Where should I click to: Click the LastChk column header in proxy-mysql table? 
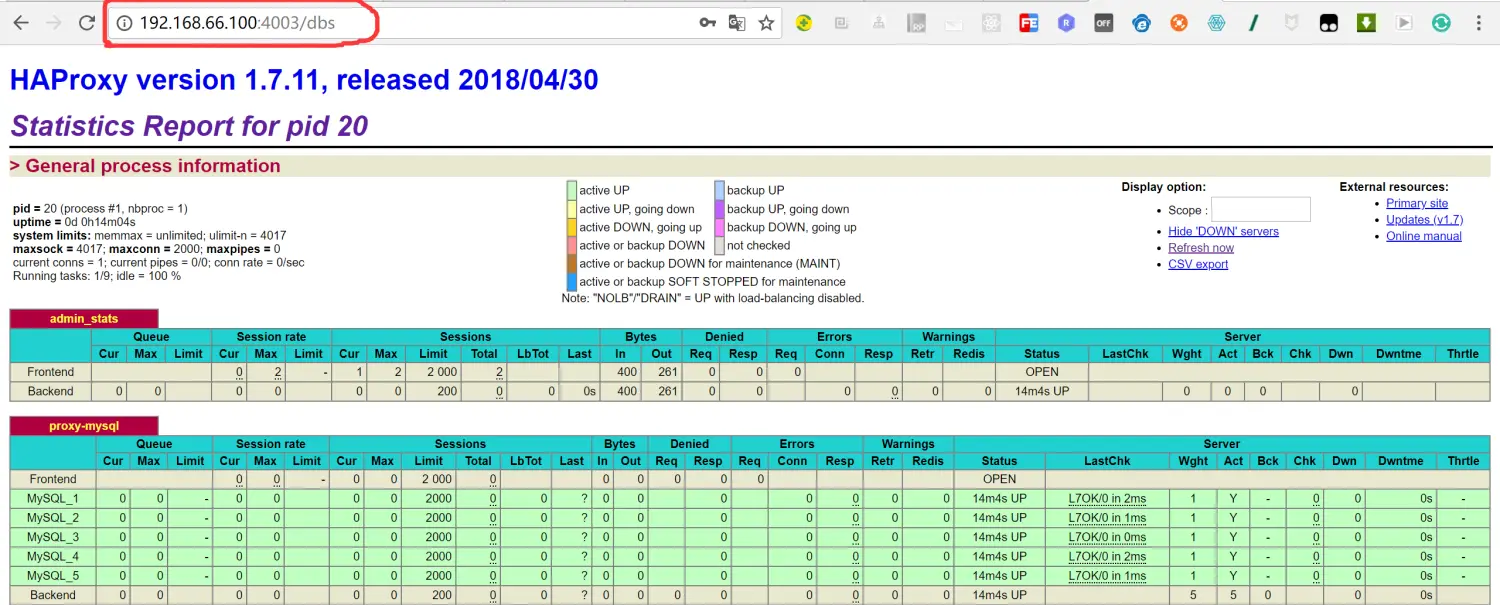tap(1107, 461)
